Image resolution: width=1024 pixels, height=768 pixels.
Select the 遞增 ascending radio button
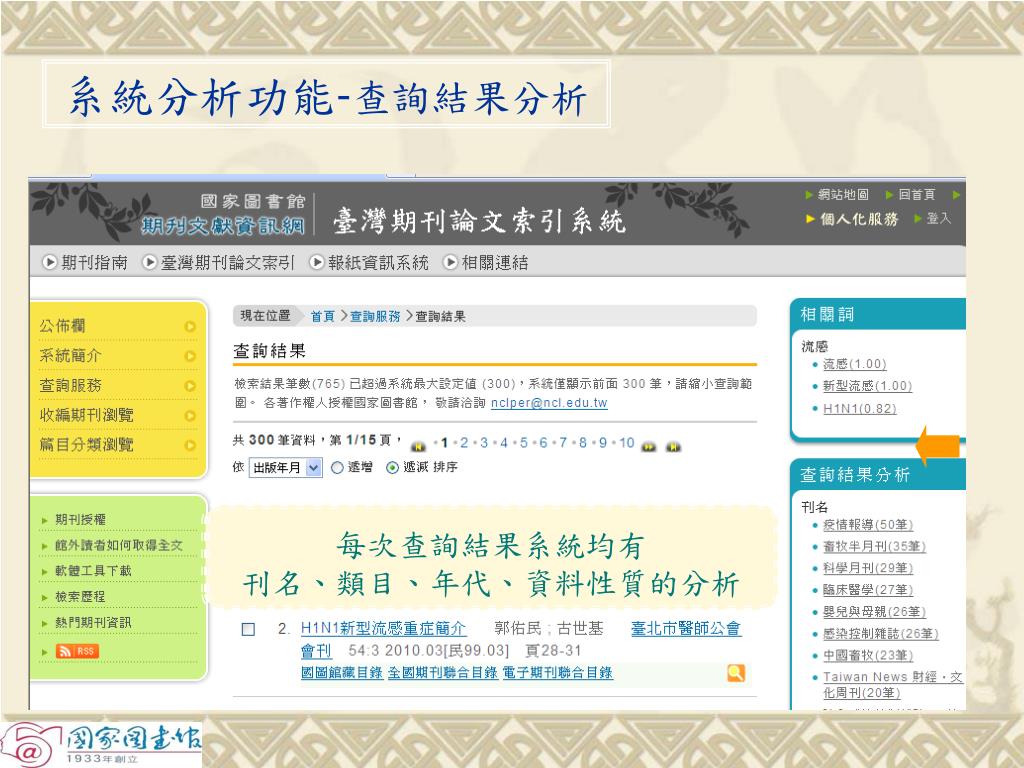[337, 468]
